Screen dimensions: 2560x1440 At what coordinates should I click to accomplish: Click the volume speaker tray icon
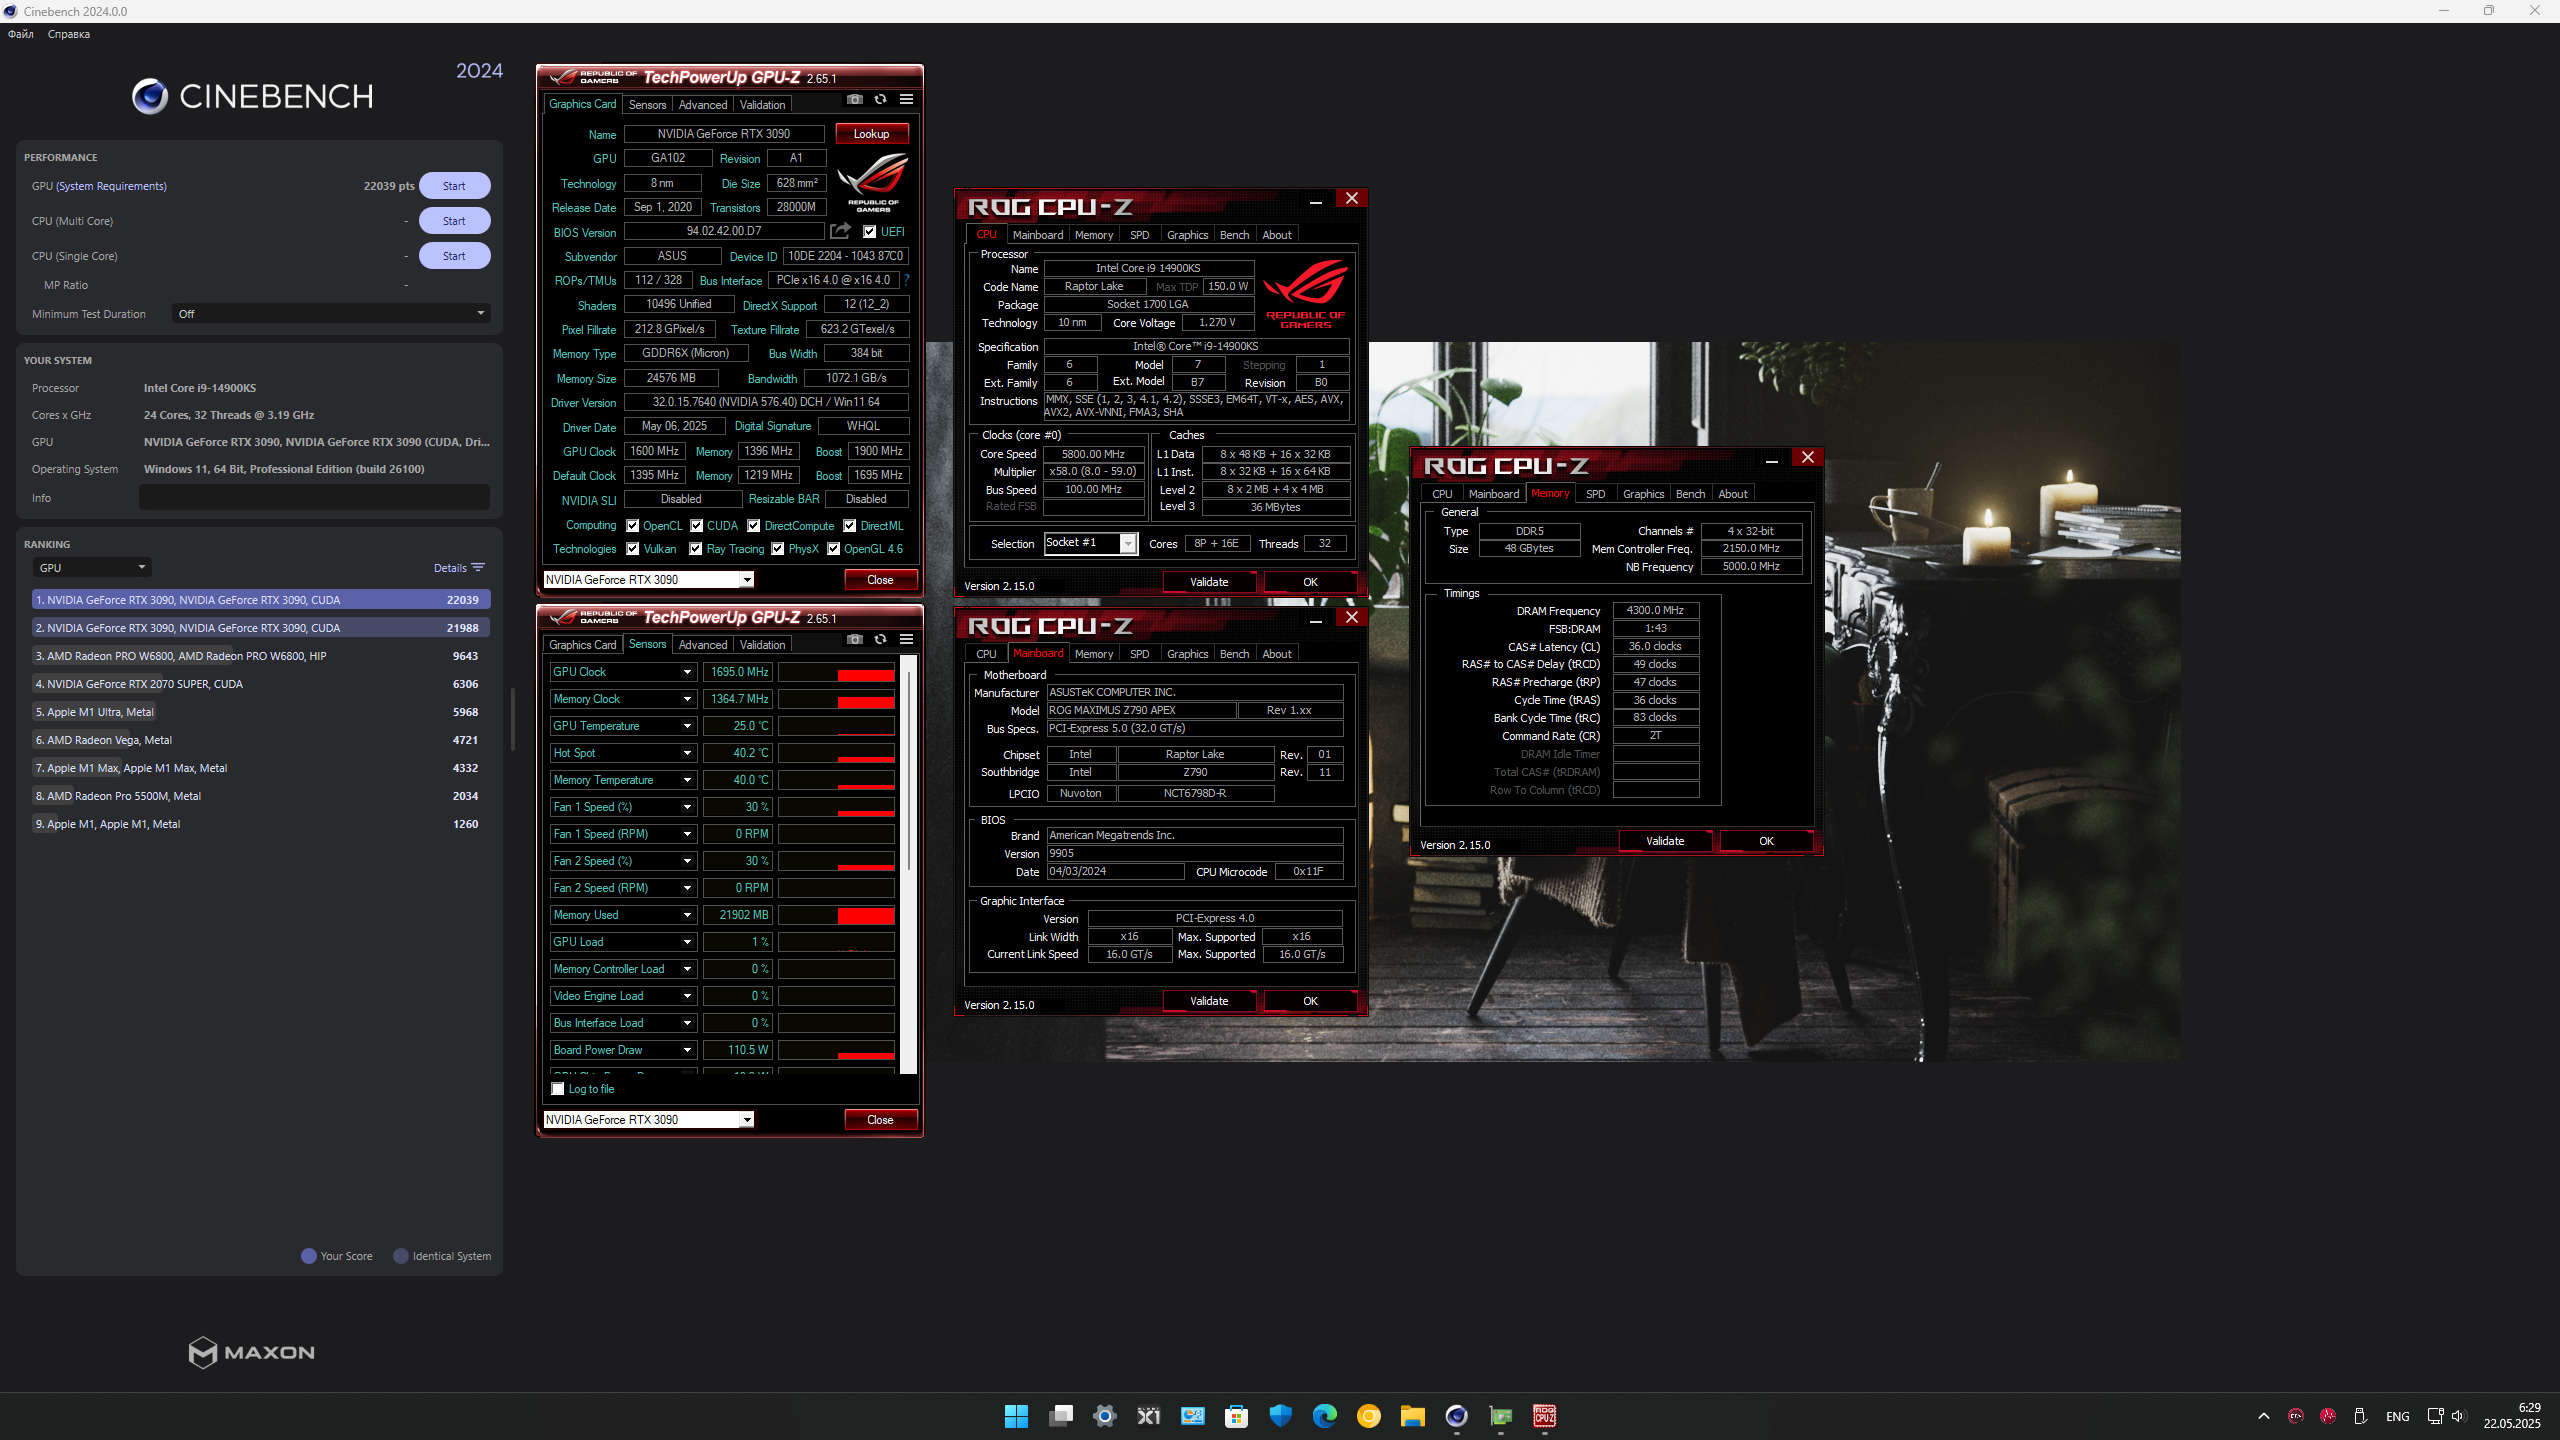click(x=2458, y=1416)
